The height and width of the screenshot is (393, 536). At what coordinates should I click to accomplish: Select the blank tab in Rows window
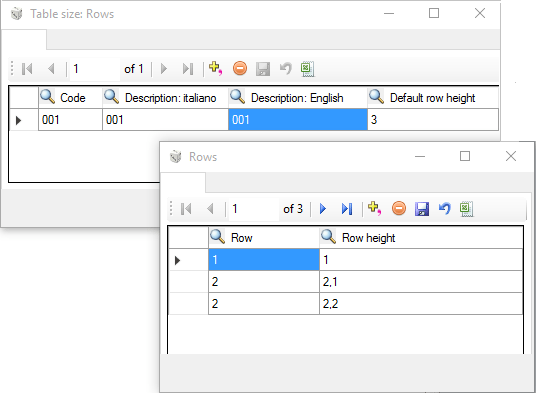(183, 182)
